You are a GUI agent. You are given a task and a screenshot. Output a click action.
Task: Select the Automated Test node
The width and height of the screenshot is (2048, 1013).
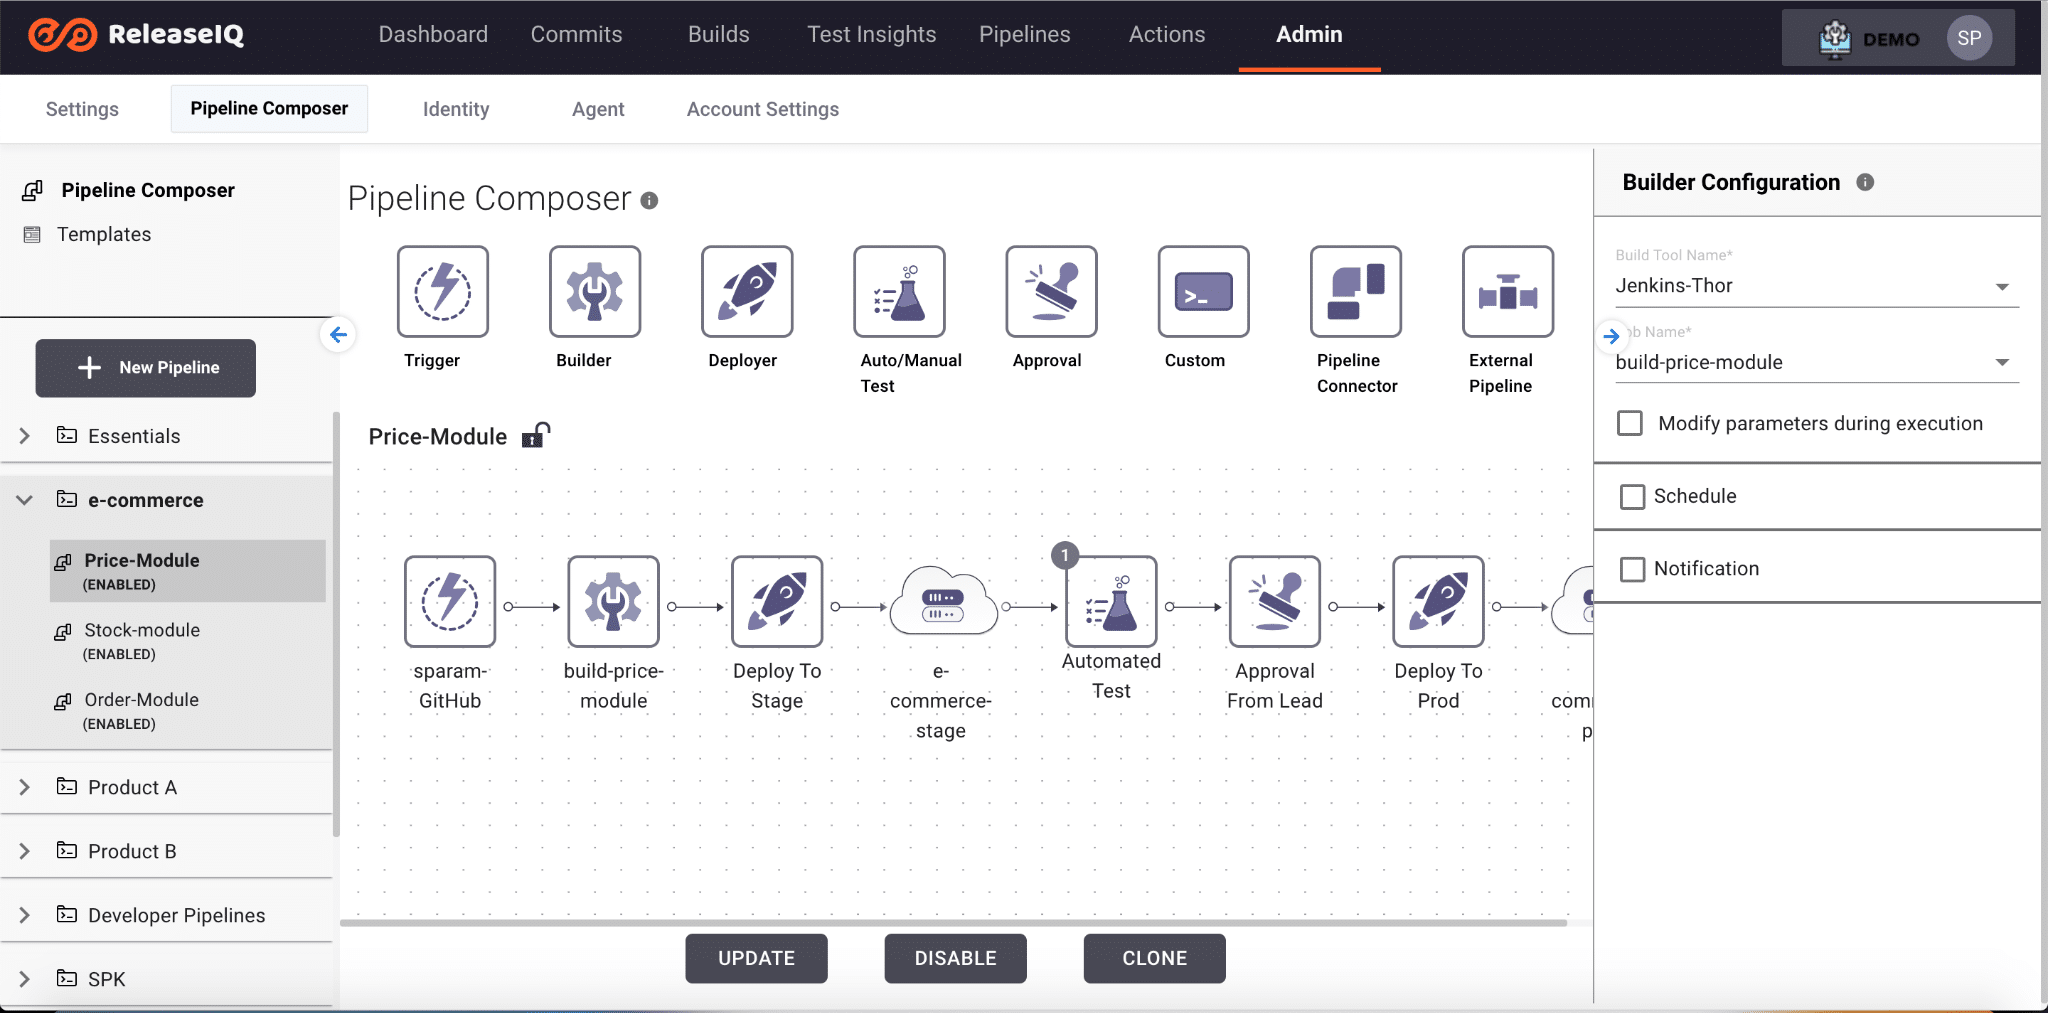[1111, 601]
